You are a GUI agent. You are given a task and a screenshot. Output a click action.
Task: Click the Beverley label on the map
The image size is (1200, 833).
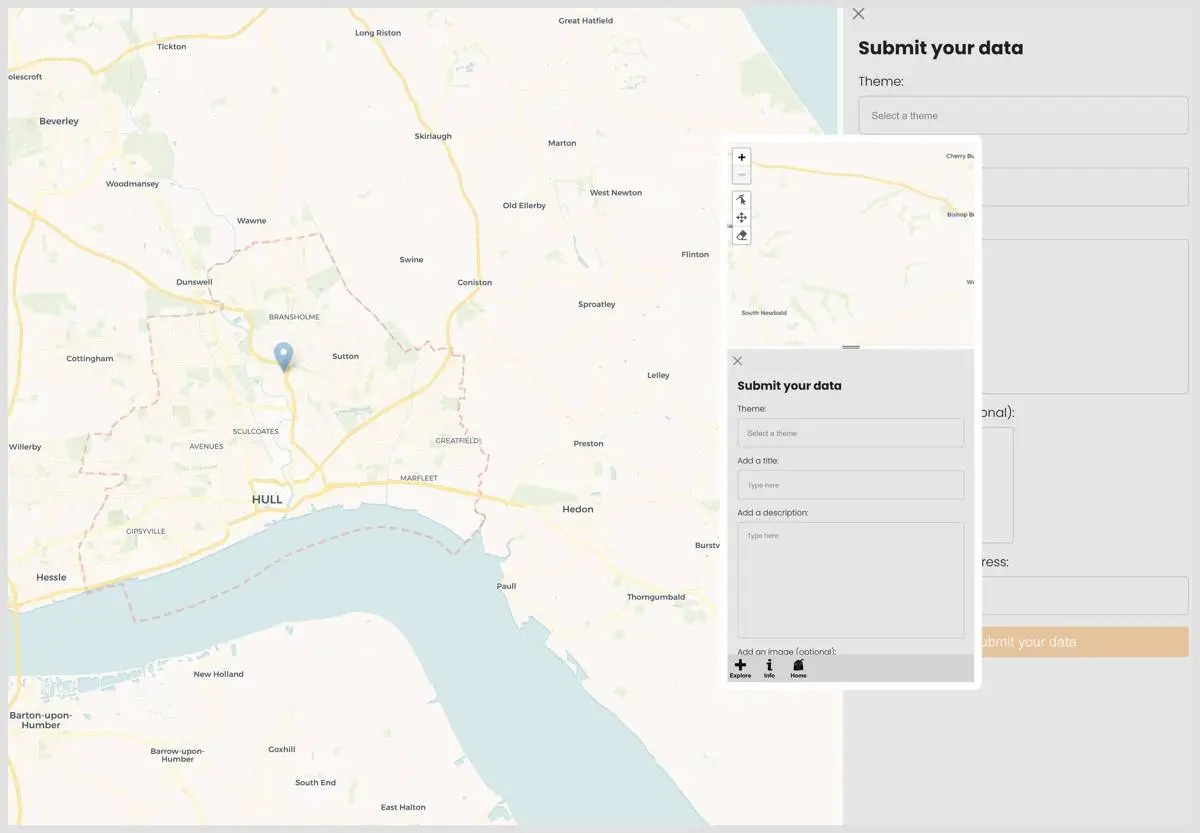pos(59,121)
